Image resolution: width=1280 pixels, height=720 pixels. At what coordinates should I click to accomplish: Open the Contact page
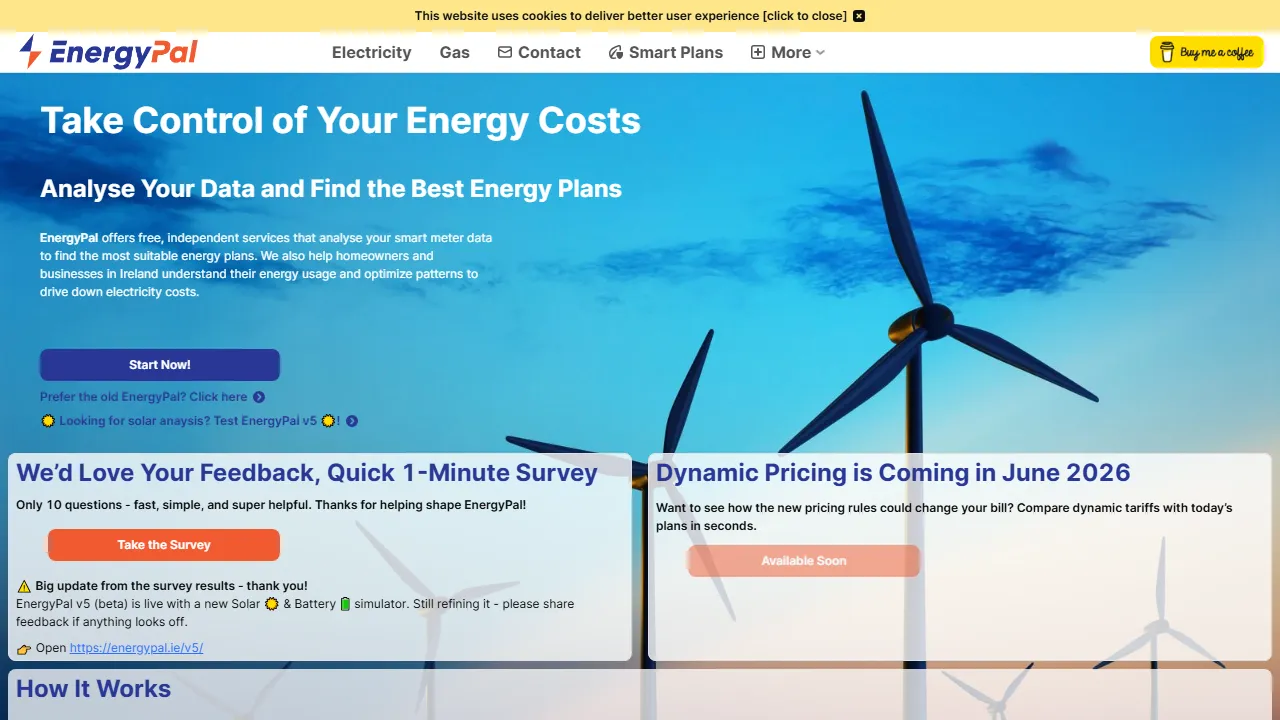549,52
